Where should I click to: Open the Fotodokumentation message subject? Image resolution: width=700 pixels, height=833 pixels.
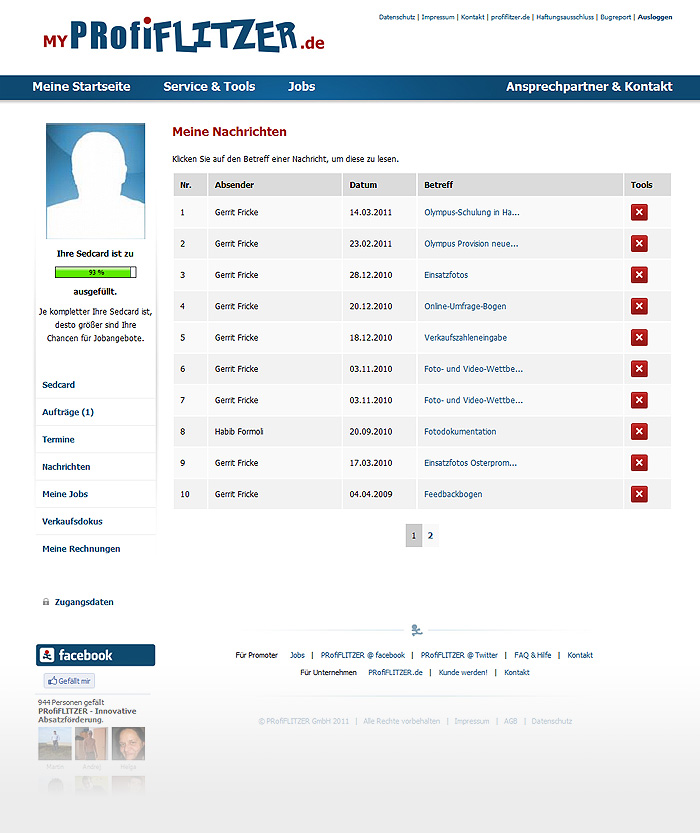[460, 432]
